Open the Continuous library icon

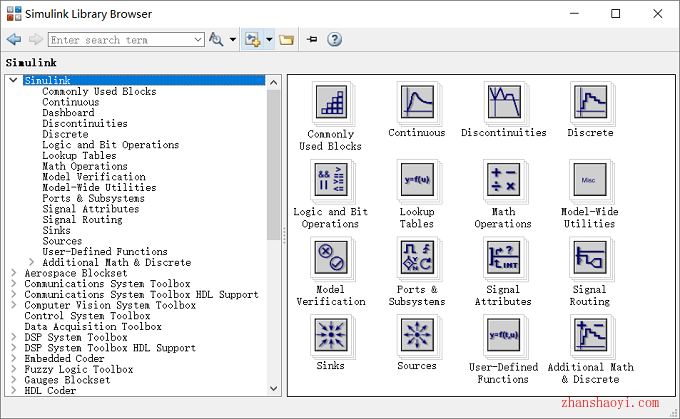tap(418, 102)
